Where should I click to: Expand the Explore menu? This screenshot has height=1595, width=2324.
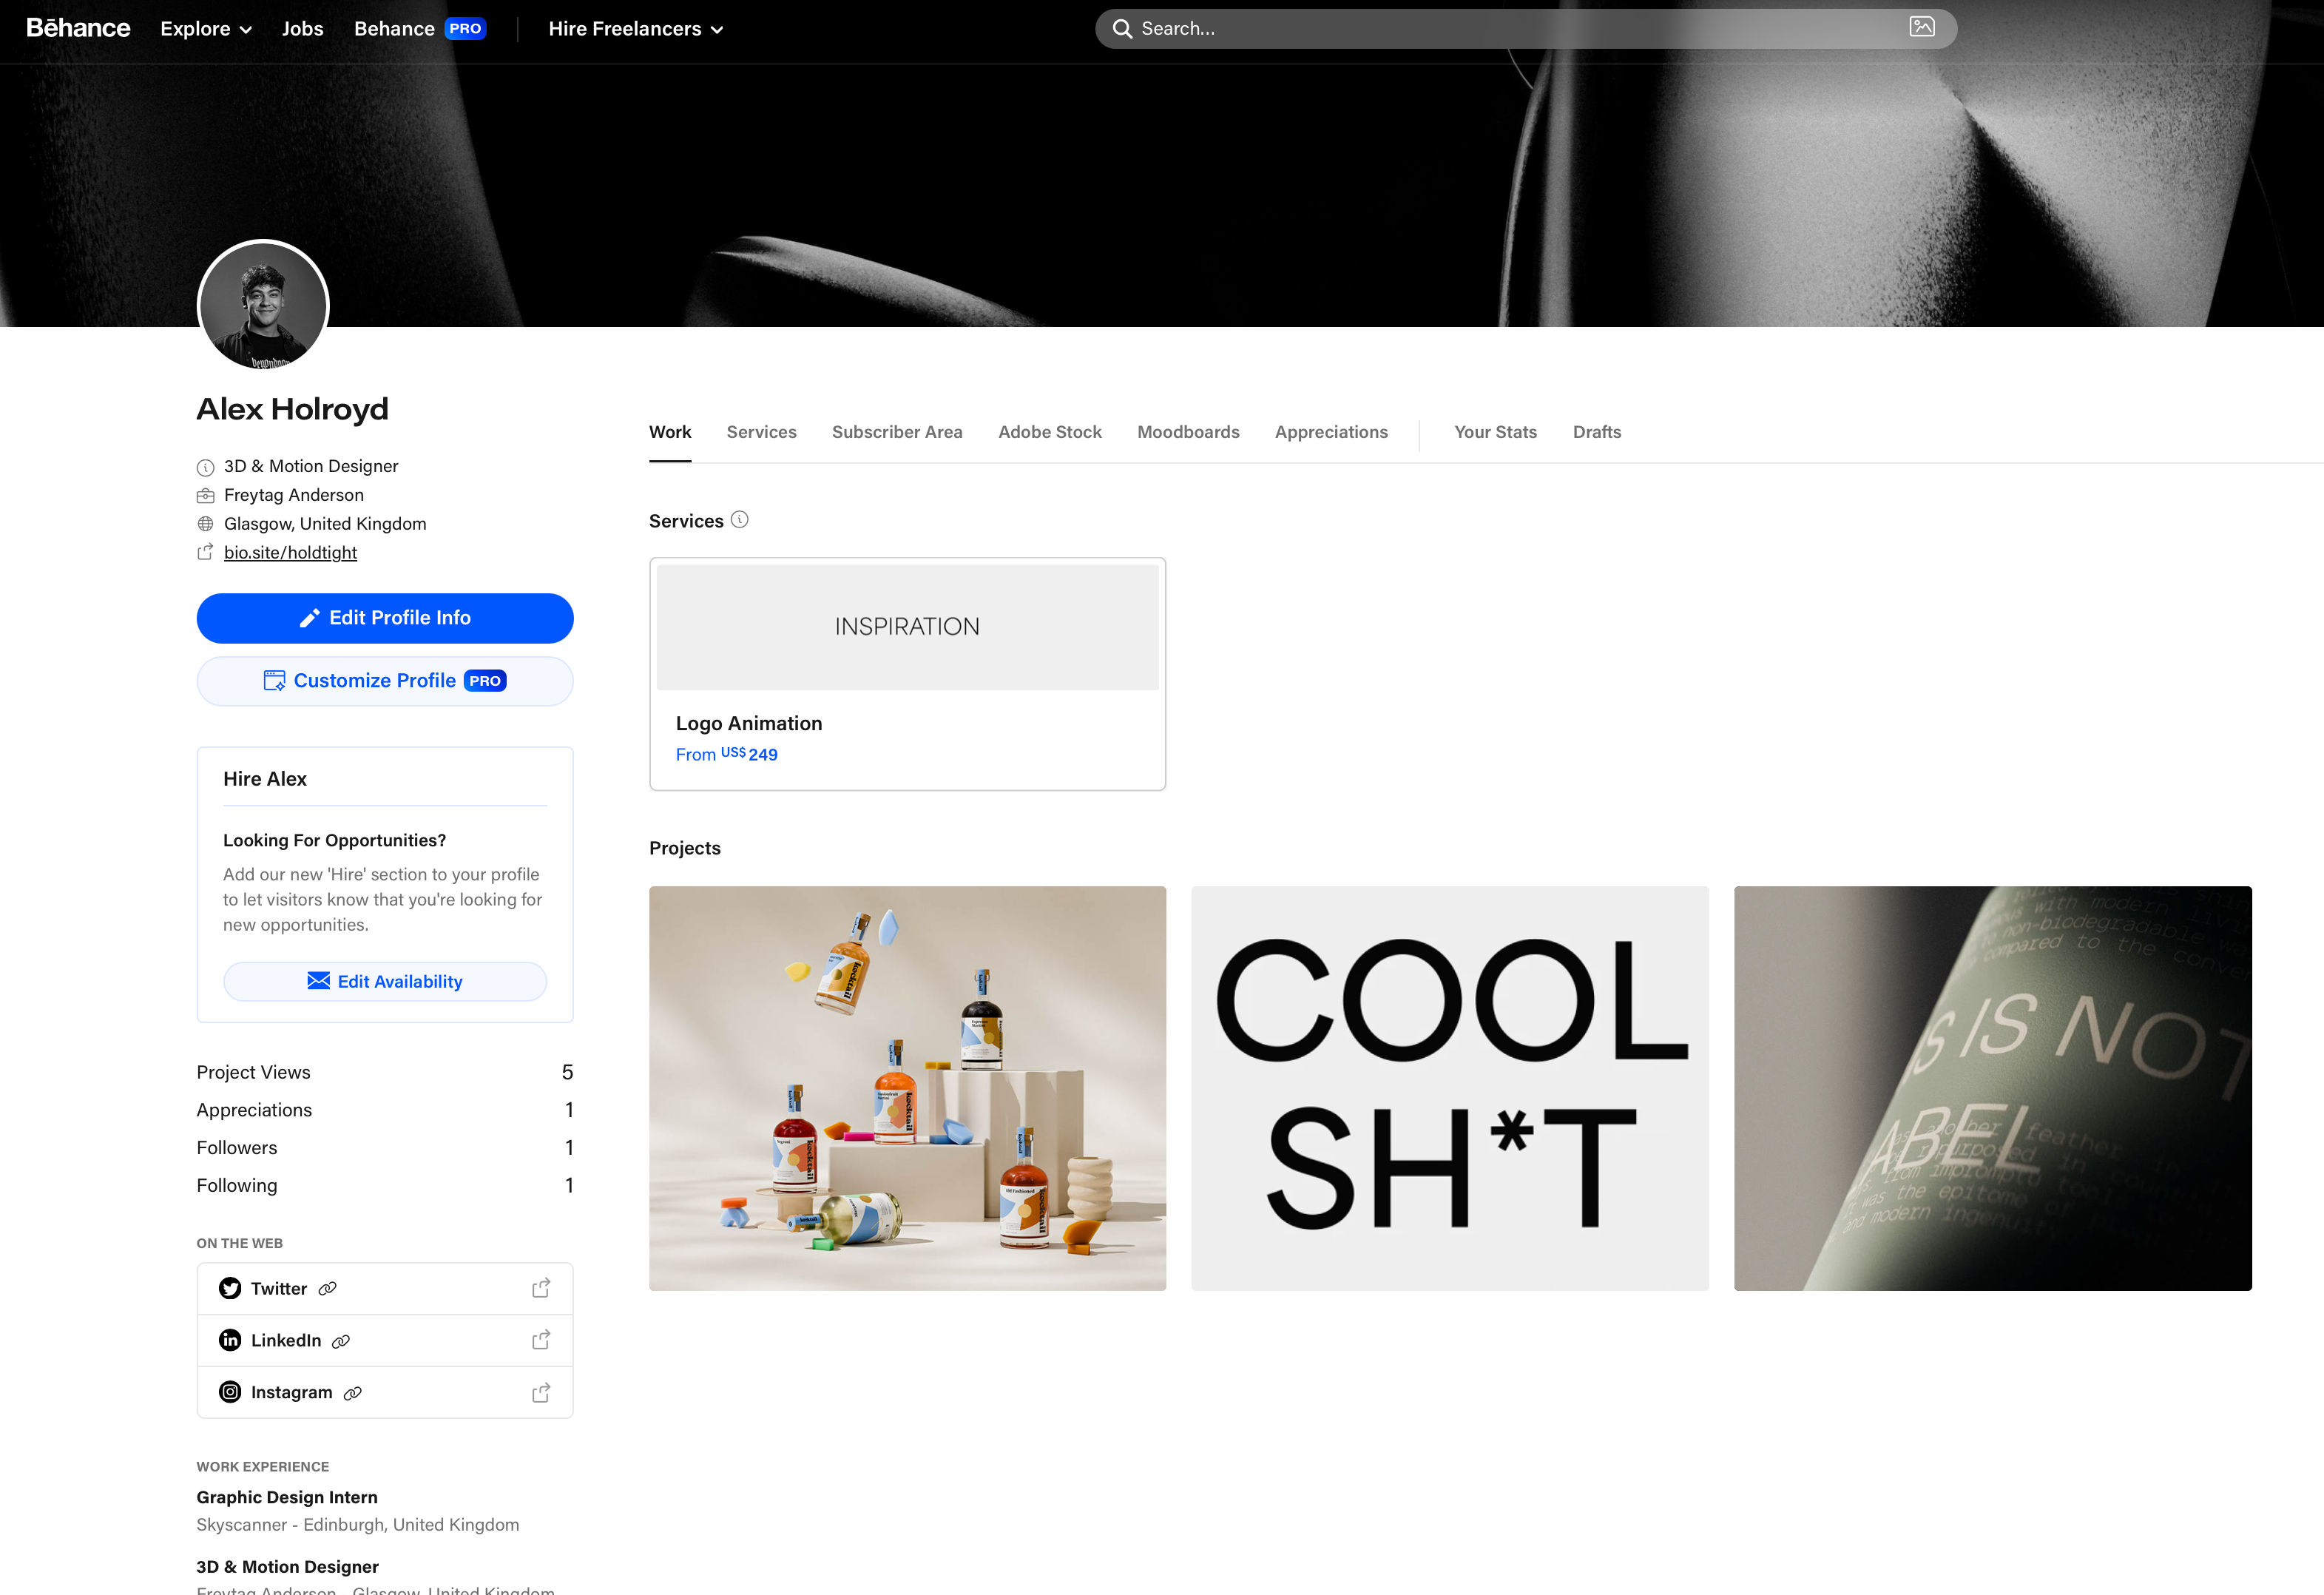coord(205,29)
